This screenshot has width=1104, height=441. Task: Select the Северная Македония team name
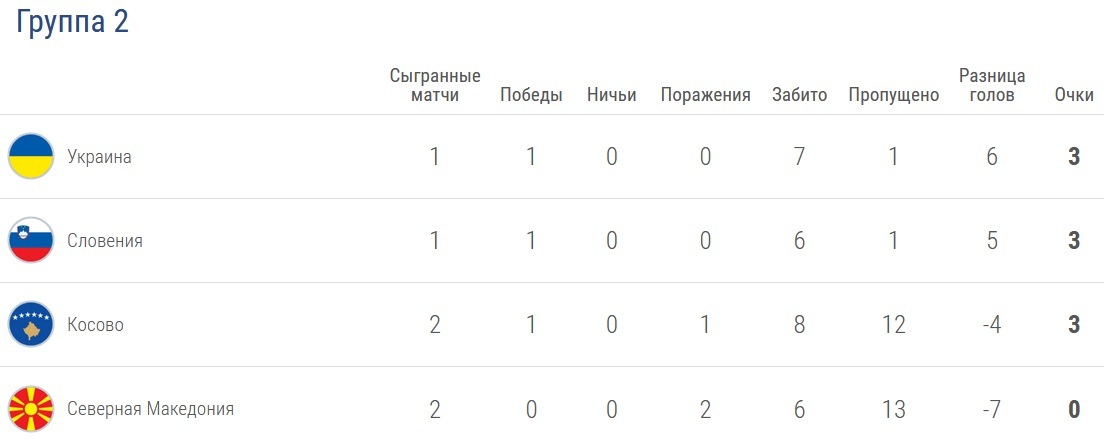[150, 409]
